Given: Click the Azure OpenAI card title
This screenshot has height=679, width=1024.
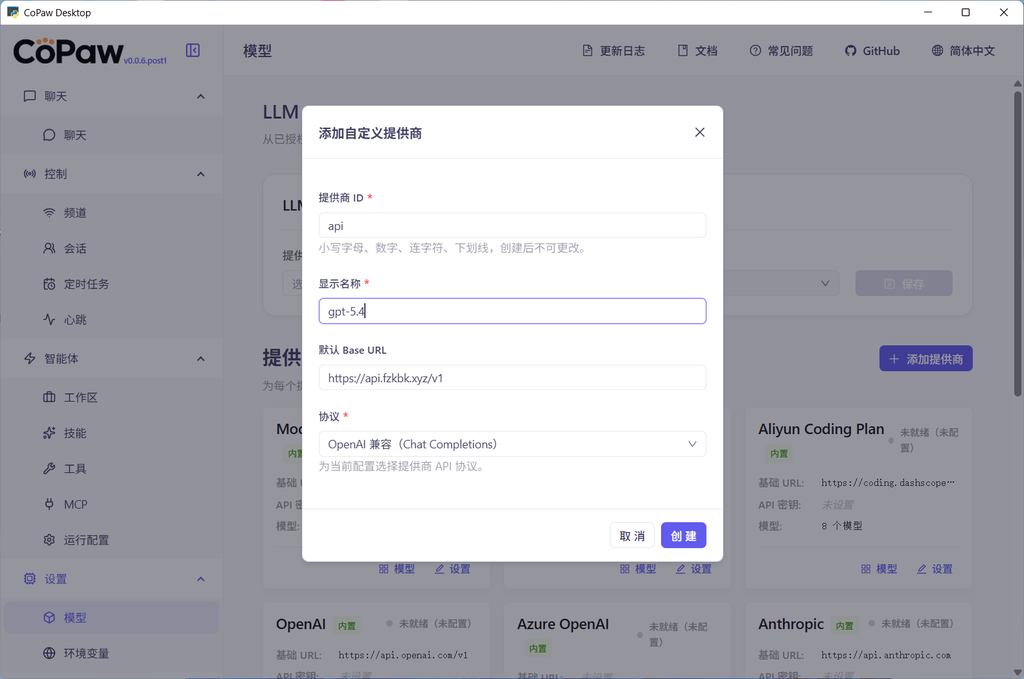Looking at the screenshot, I should tap(563, 624).
